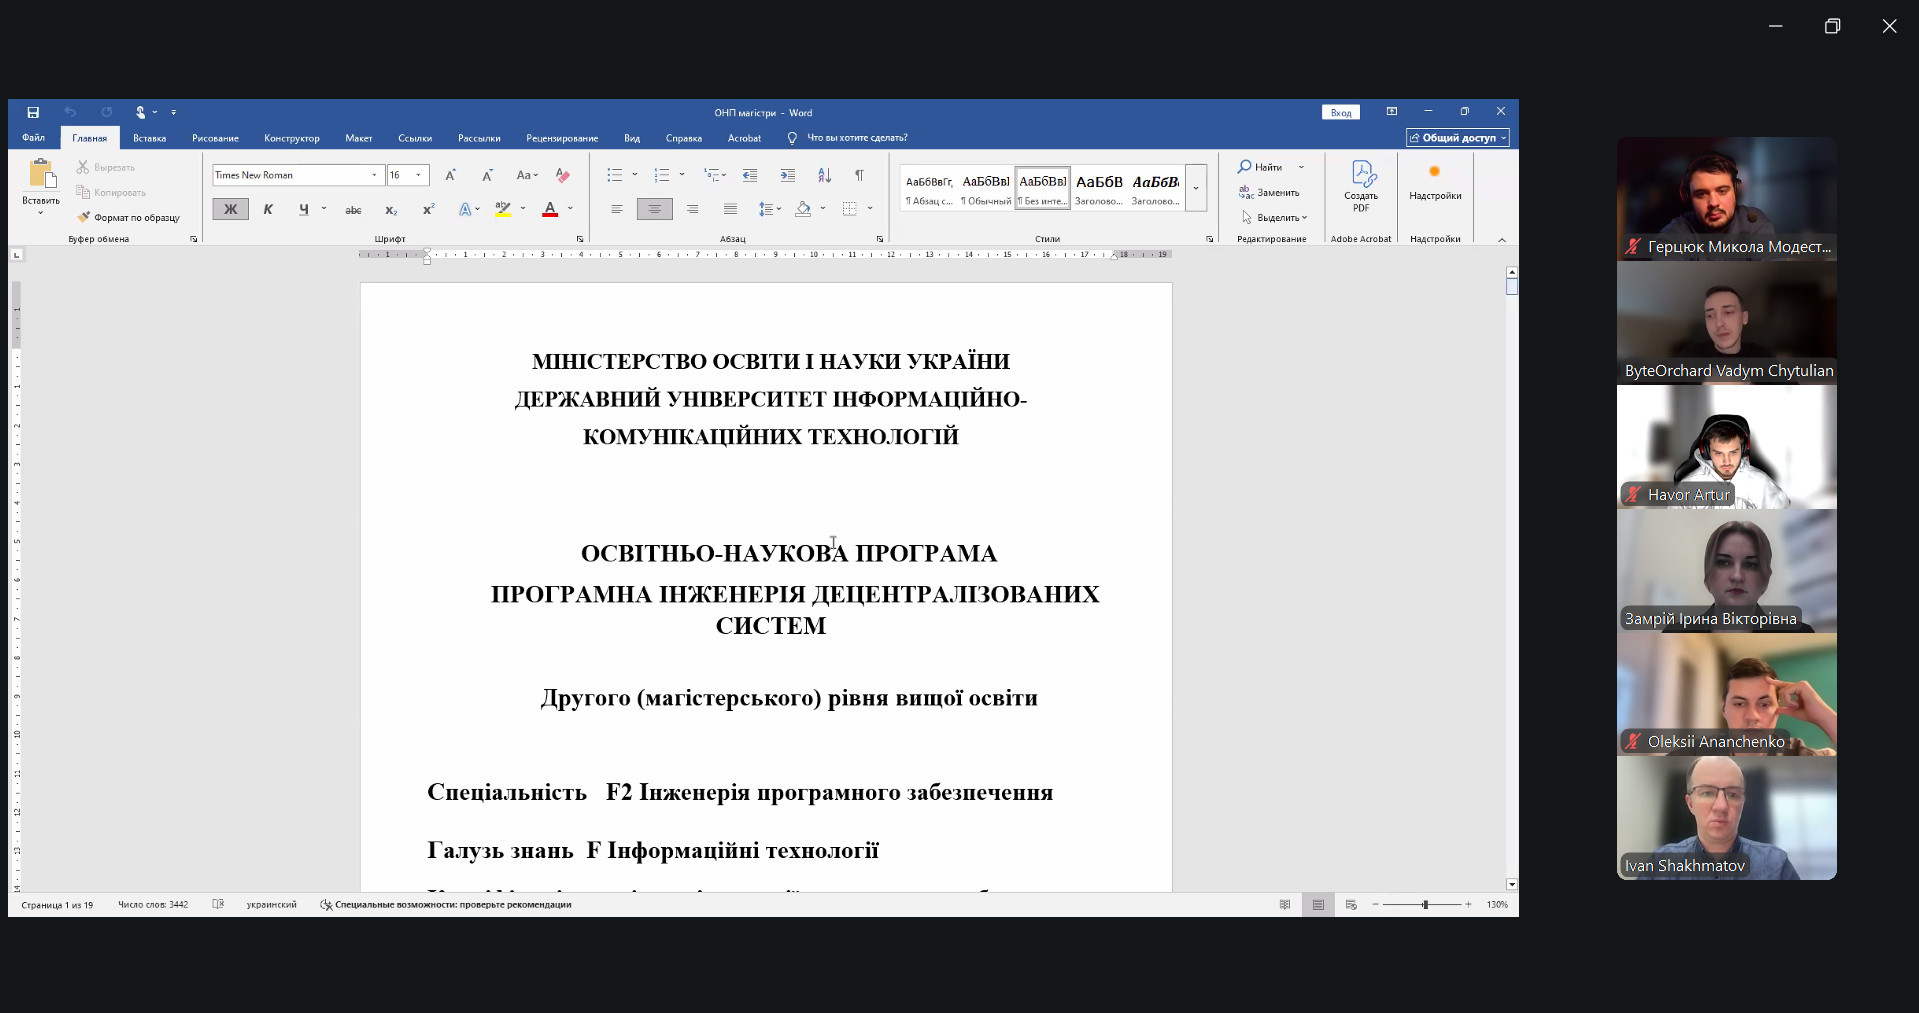The height and width of the screenshot is (1013, 1919).
Task: Expand the Styles gallery list
Action: (x=1196, y=188)
